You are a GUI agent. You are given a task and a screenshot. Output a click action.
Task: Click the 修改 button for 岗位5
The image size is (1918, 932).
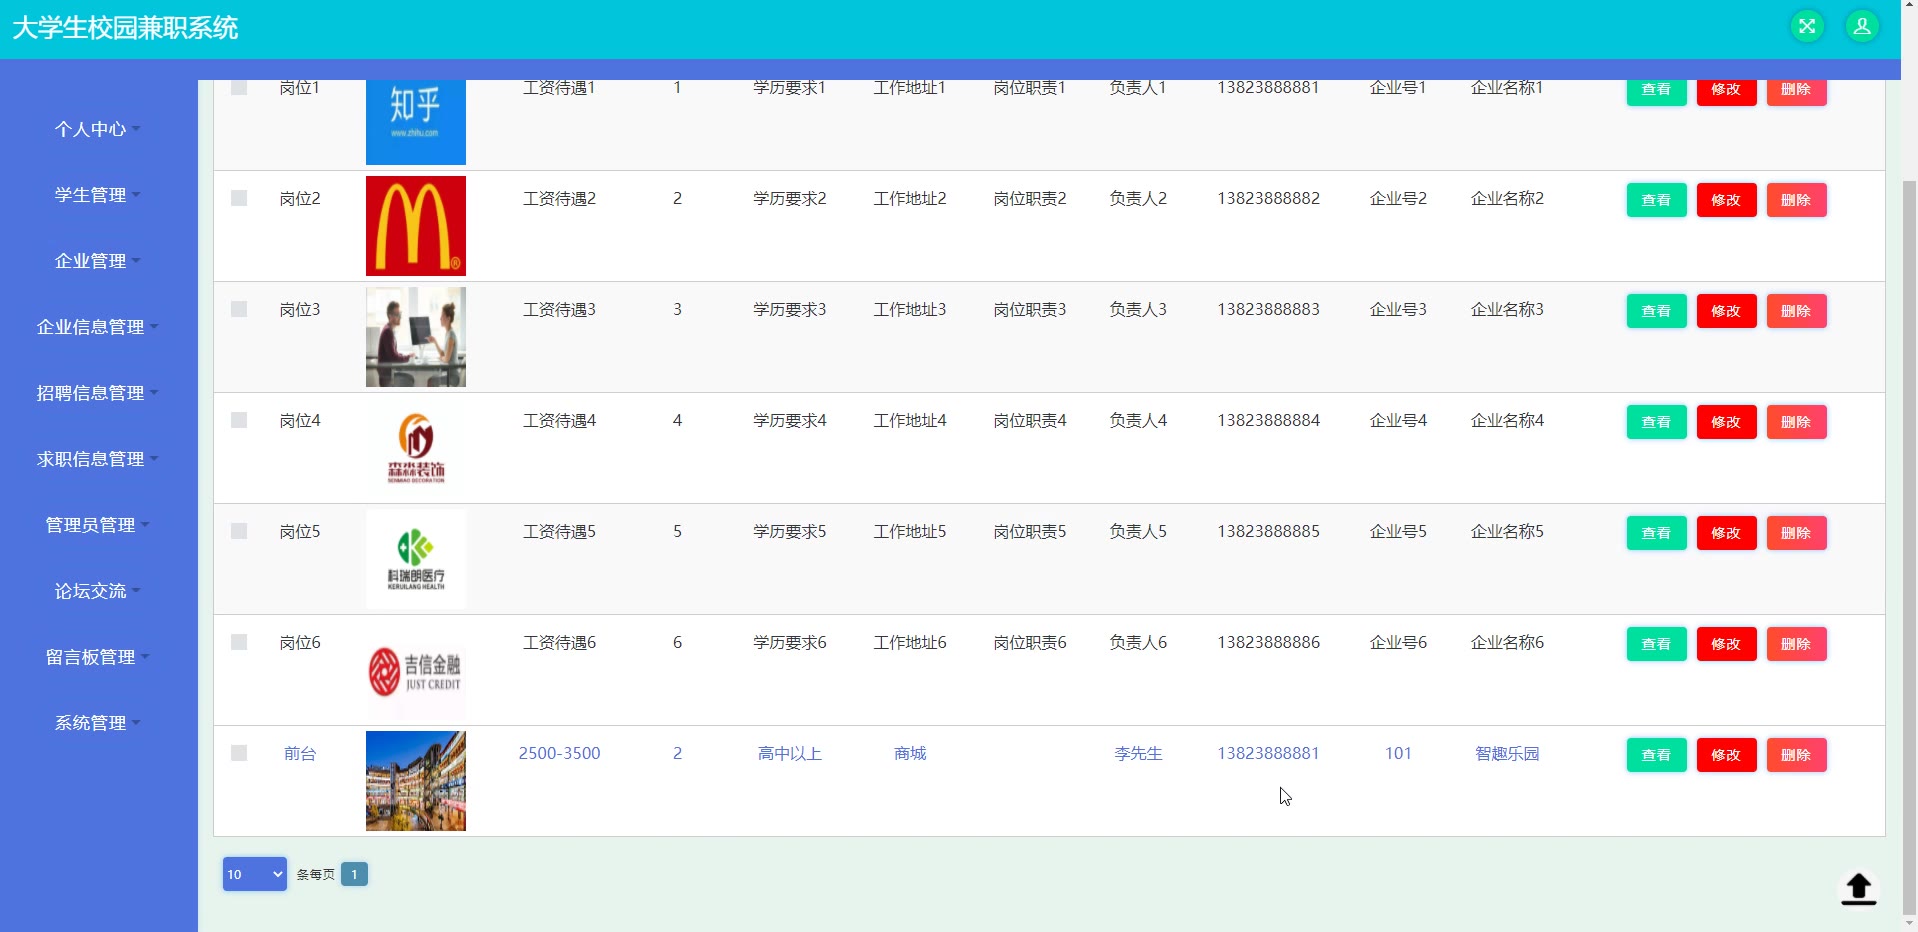coord(1726,533)
